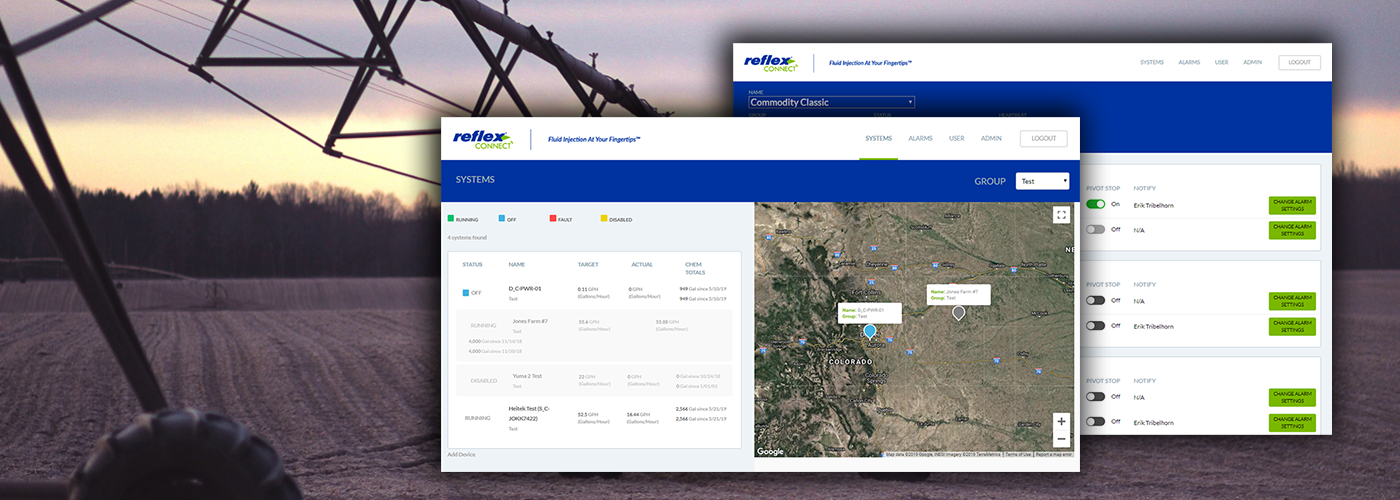The image size is (1400, 500).
Task: Click the blue OFF status square for D_C-PWR-01
Action: [x=466, y=293]
